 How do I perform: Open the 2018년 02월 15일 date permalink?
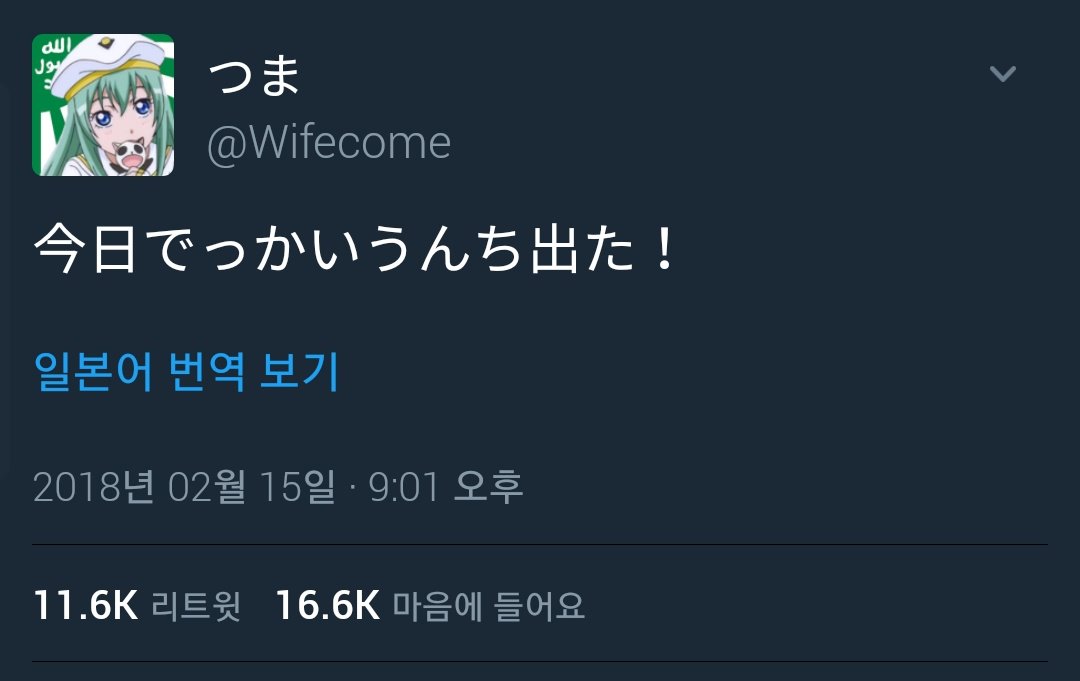[x=184, y=486]
